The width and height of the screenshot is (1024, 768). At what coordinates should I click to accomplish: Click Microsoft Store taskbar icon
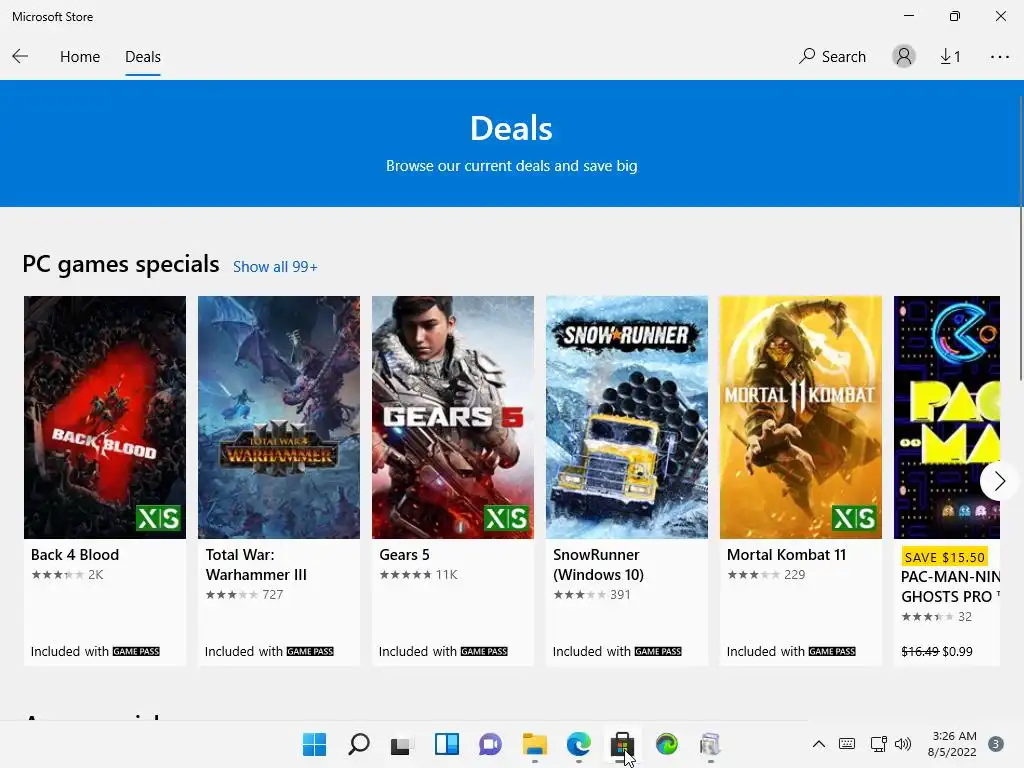point(622,744)
